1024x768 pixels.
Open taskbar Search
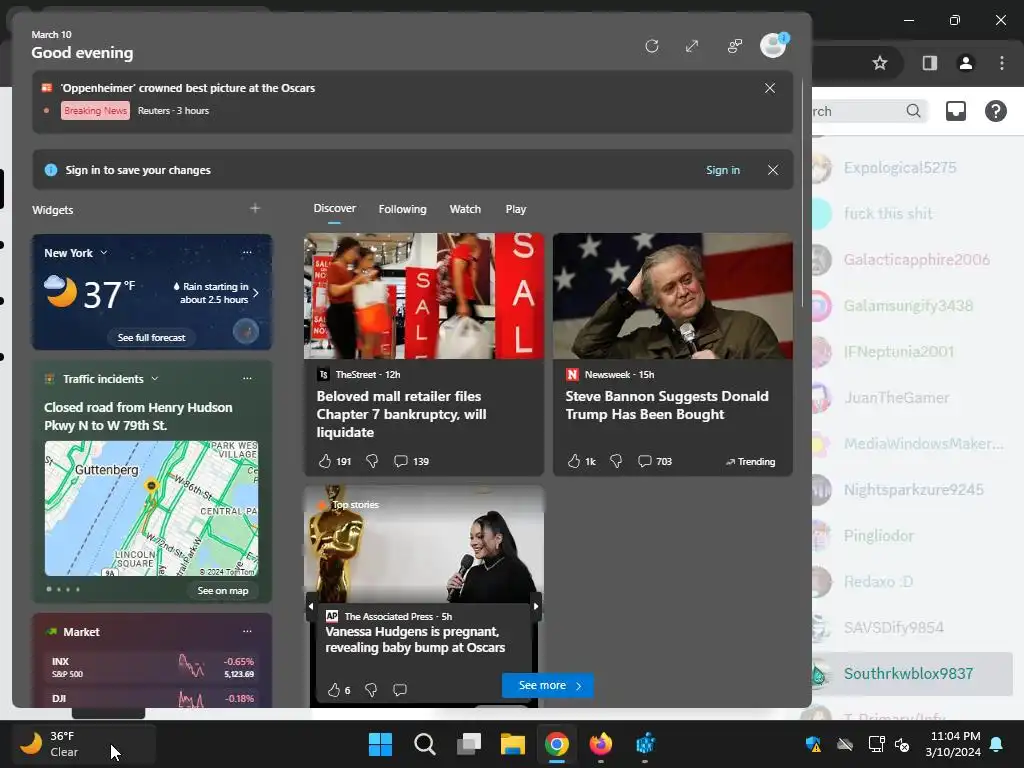(x=424, y=744)
